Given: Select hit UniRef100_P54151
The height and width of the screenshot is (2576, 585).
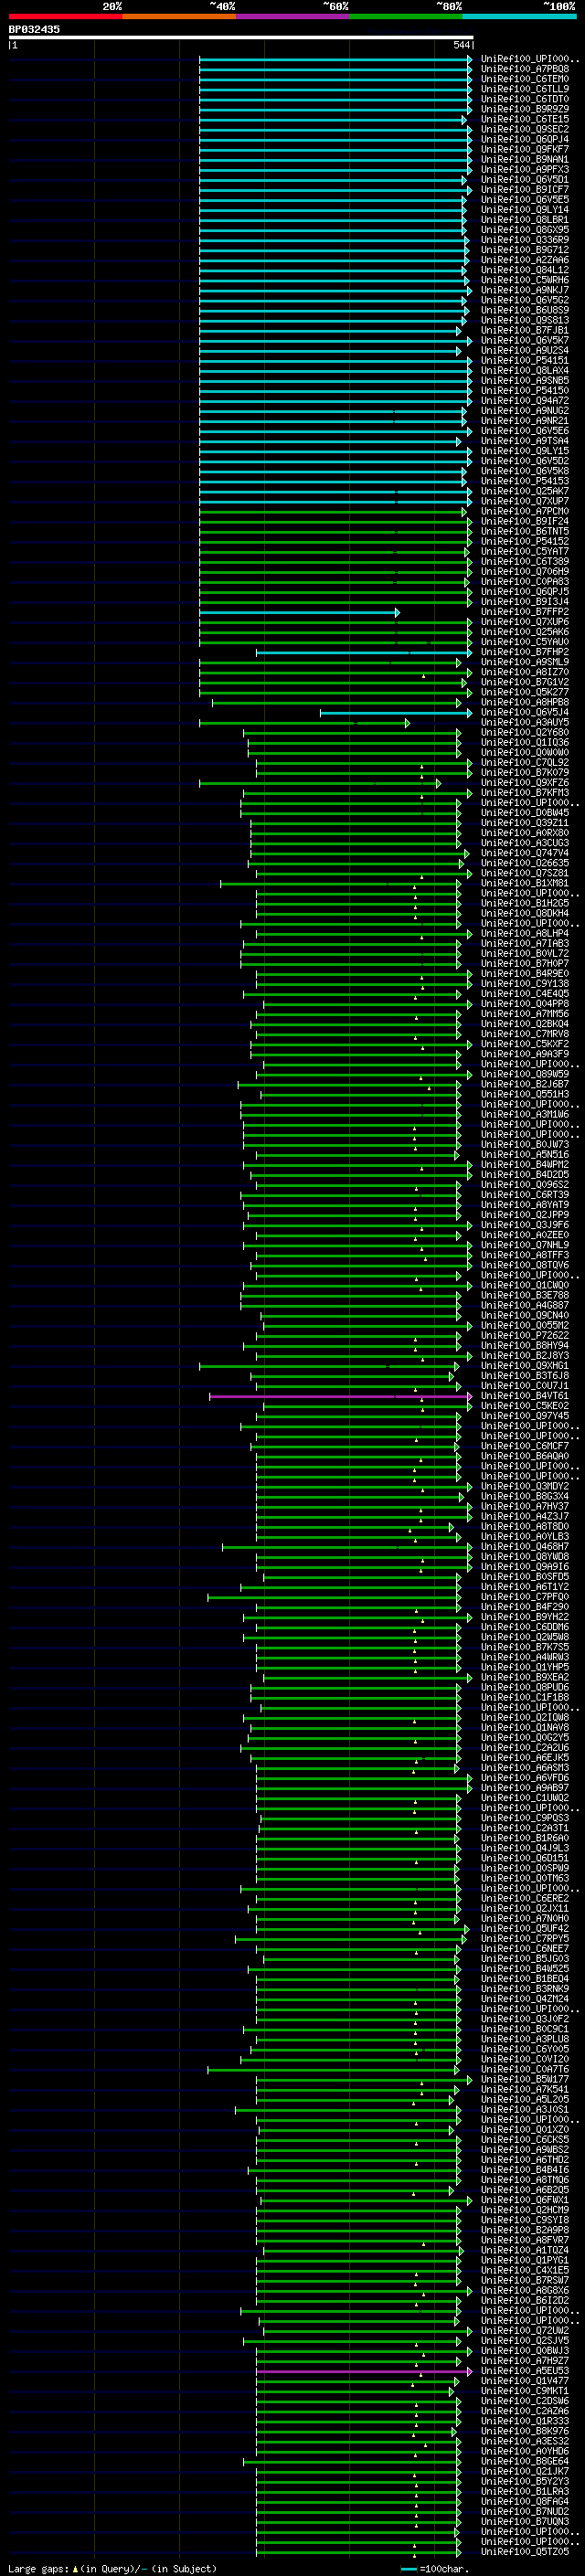Looking at the screenshot, I should (x=524, y=361).
